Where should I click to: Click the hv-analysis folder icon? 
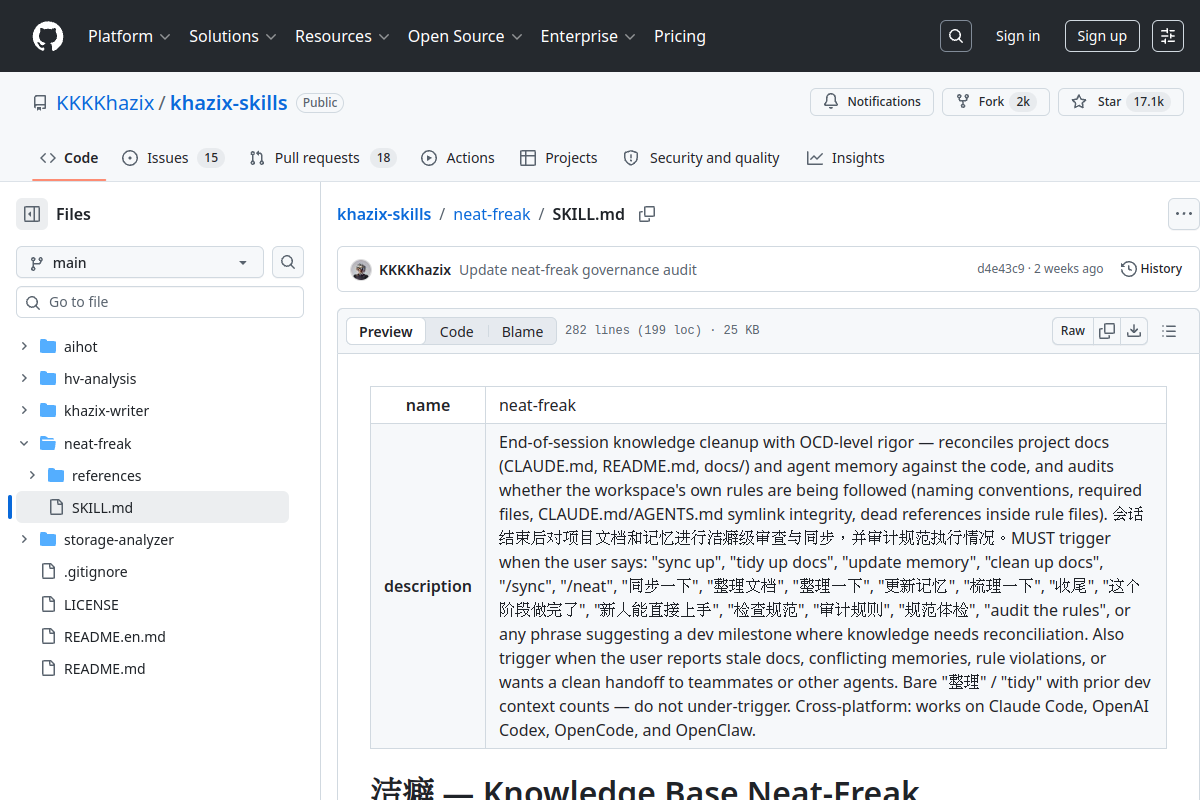point(48,379)
